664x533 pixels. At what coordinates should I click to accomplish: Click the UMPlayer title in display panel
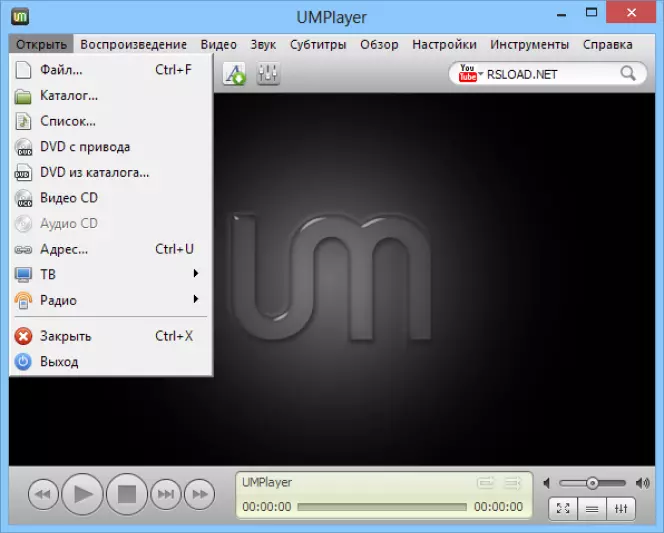(267, 483)
